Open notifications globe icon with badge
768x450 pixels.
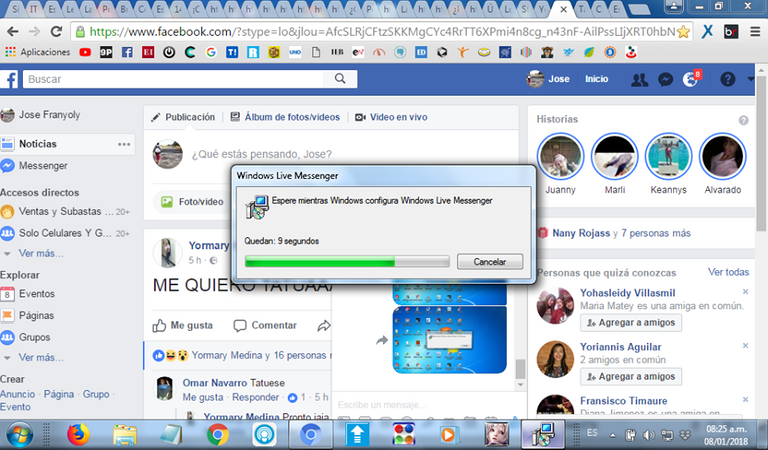click(691, 79)
